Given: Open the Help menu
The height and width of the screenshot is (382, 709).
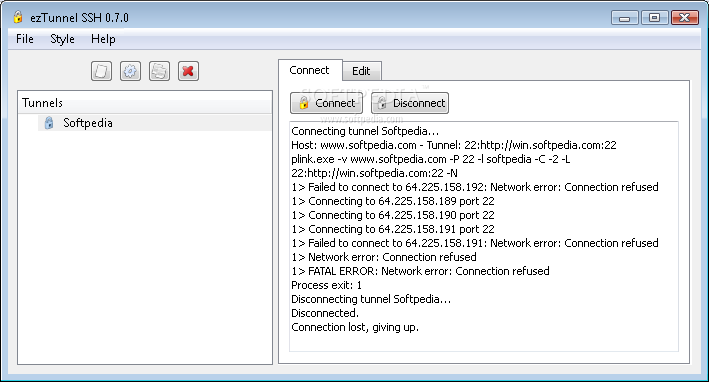Looking at the screenshot, I should (103, 39).
